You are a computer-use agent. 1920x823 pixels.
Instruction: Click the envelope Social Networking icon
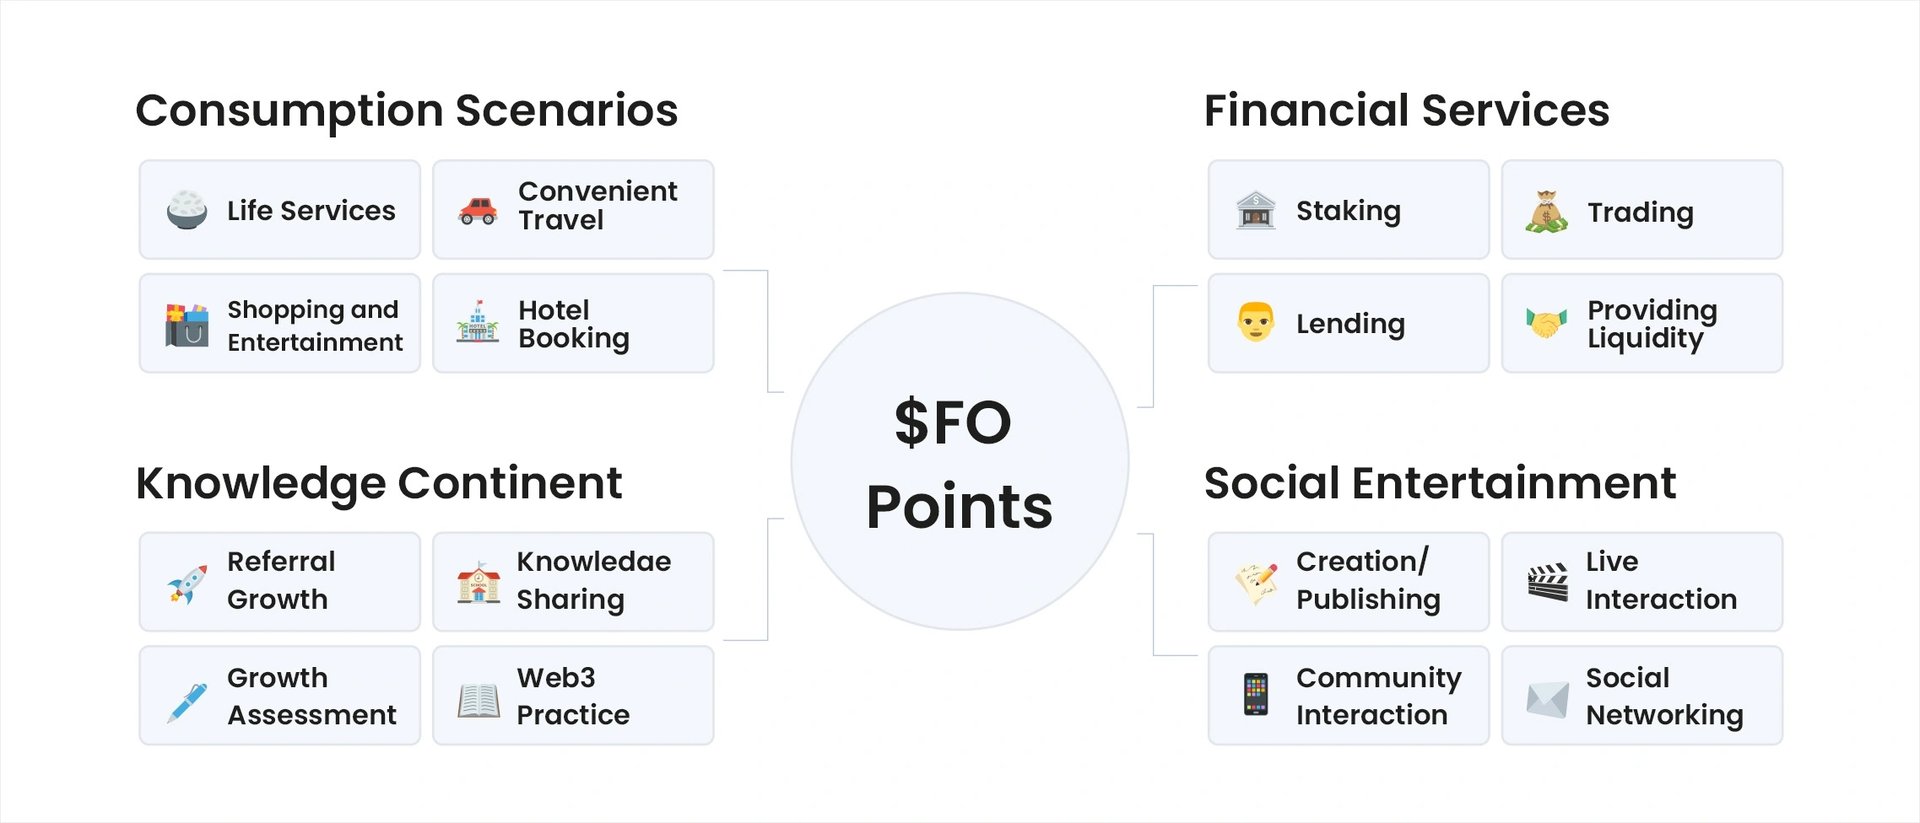point(1547,699)
